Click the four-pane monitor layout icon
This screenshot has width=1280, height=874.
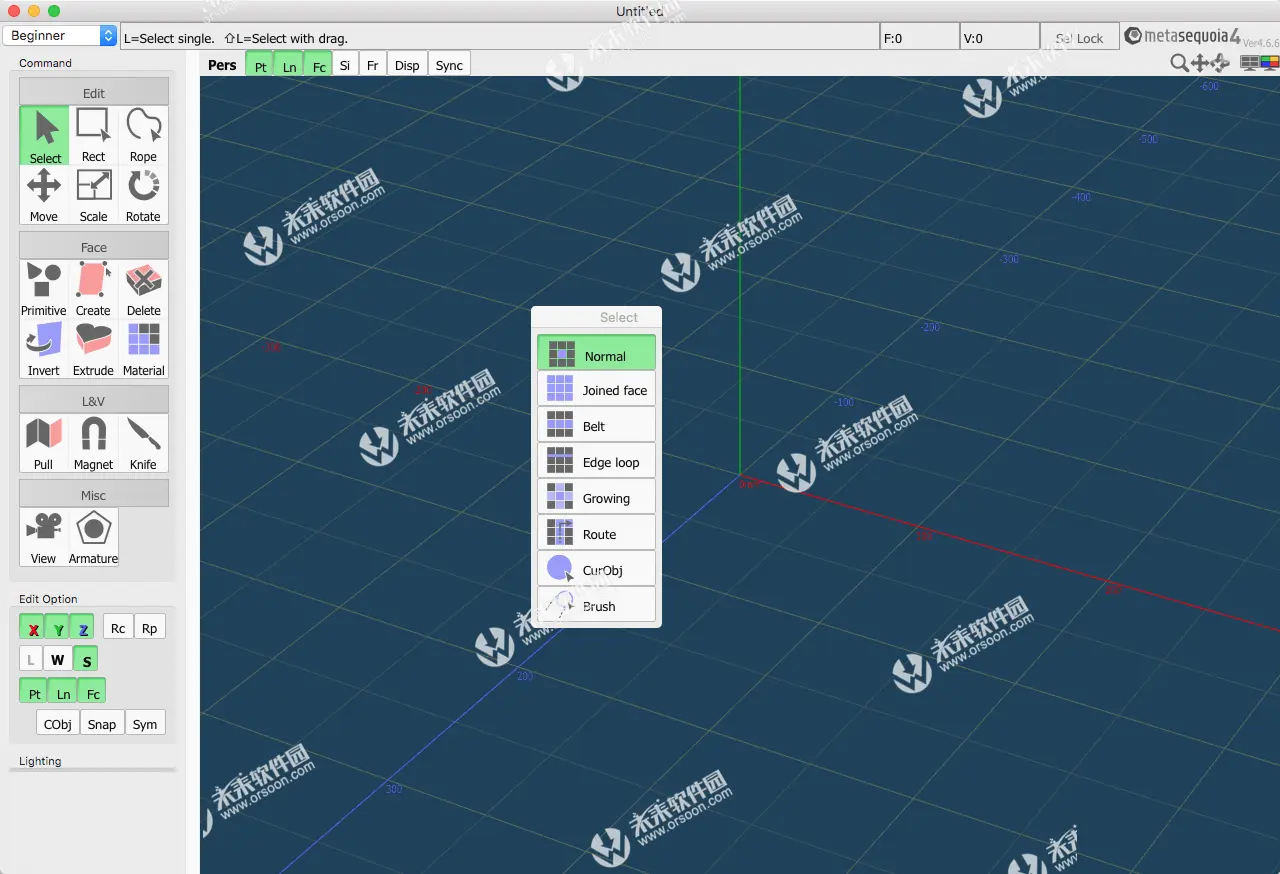(x=1250, y=62)
